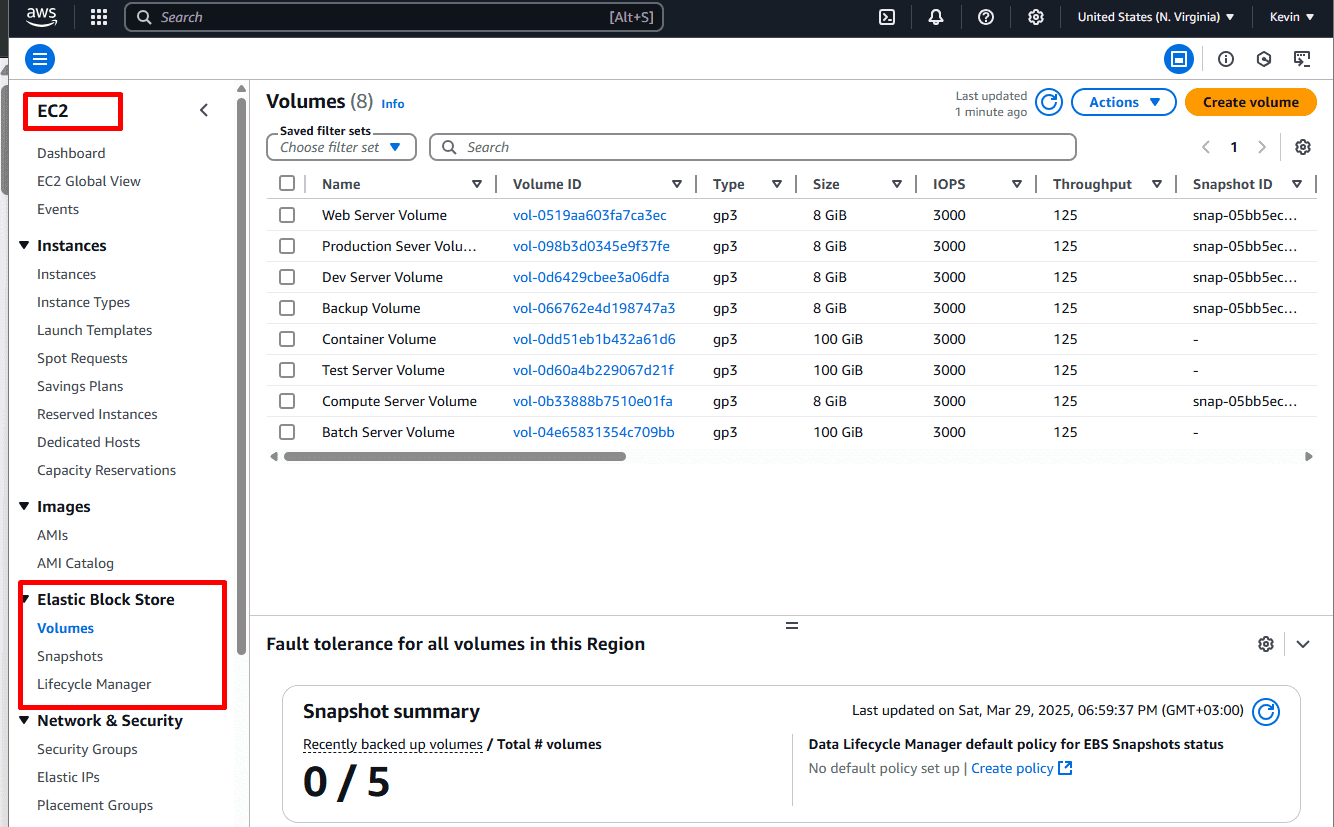This screenshot has width=1334, height=827.
Task: Go to Security Groups in the sidebar
Action: [x=87, y=749]
